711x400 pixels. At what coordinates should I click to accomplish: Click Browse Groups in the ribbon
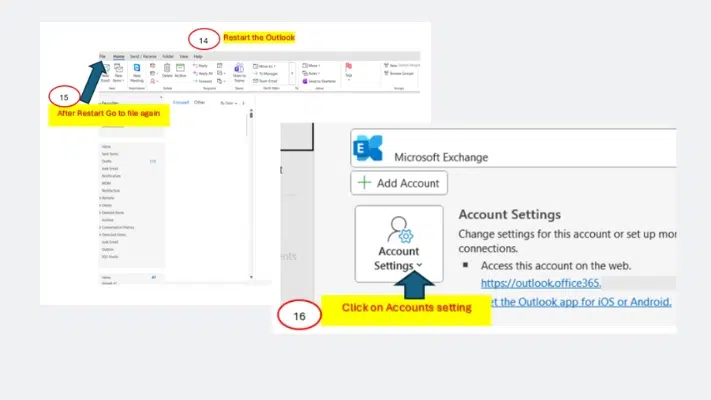pyautogui.click(x=399, y=73)
